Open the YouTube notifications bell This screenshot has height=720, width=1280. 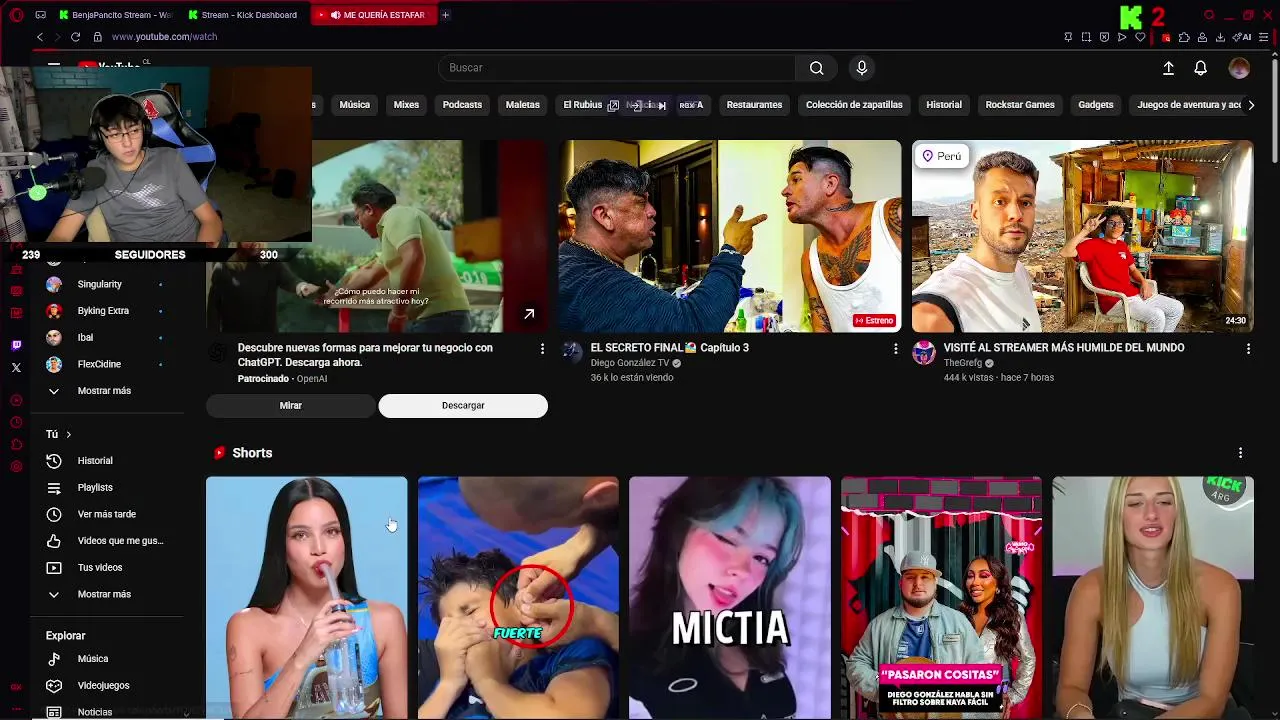pyautogui.click(x=1200, y=68)
